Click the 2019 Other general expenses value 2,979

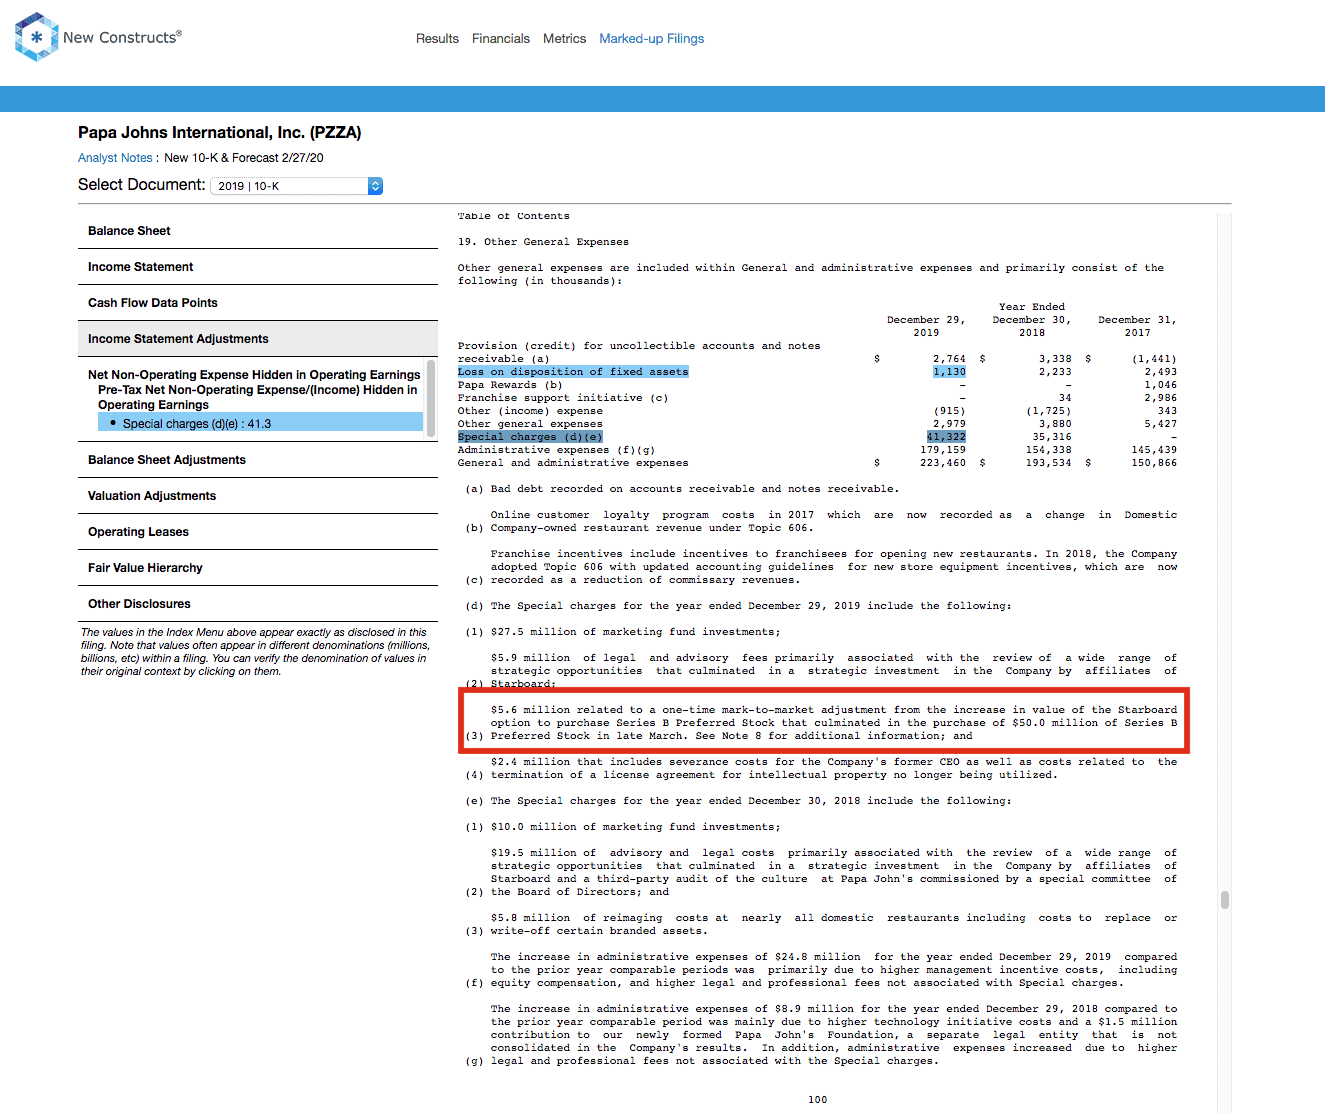pos(949,424)
